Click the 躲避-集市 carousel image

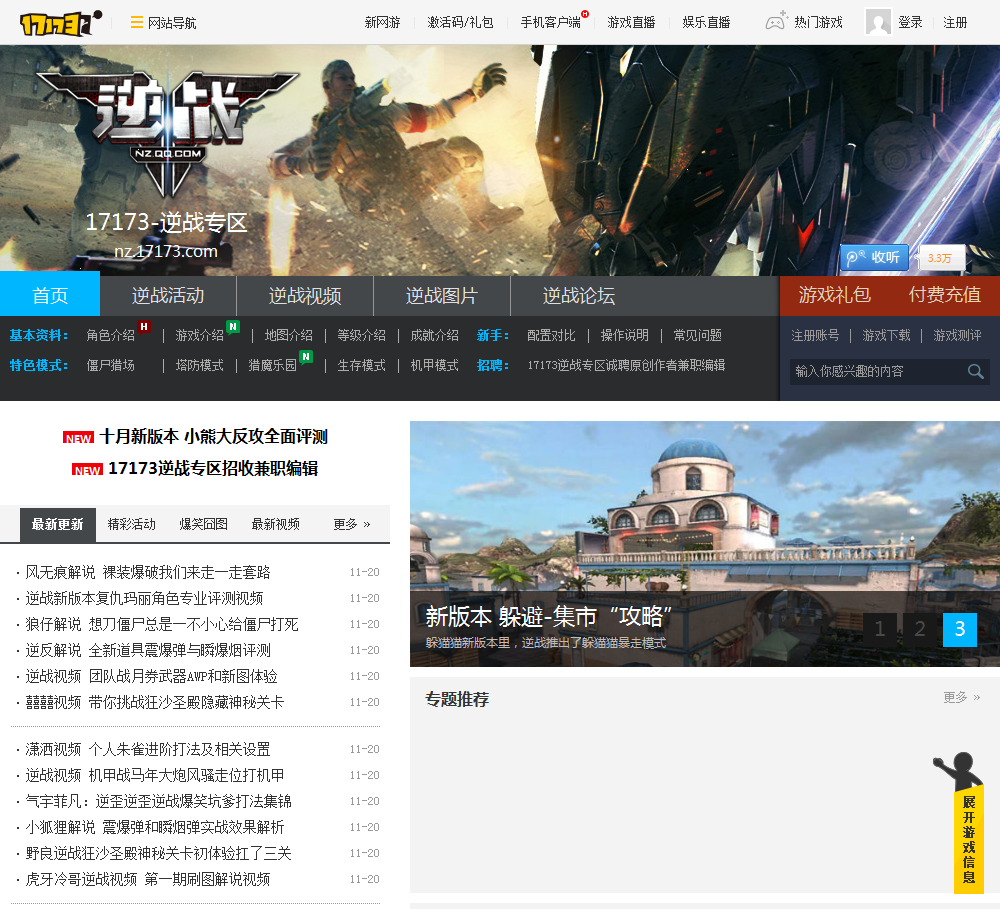(x=705, y=543)
